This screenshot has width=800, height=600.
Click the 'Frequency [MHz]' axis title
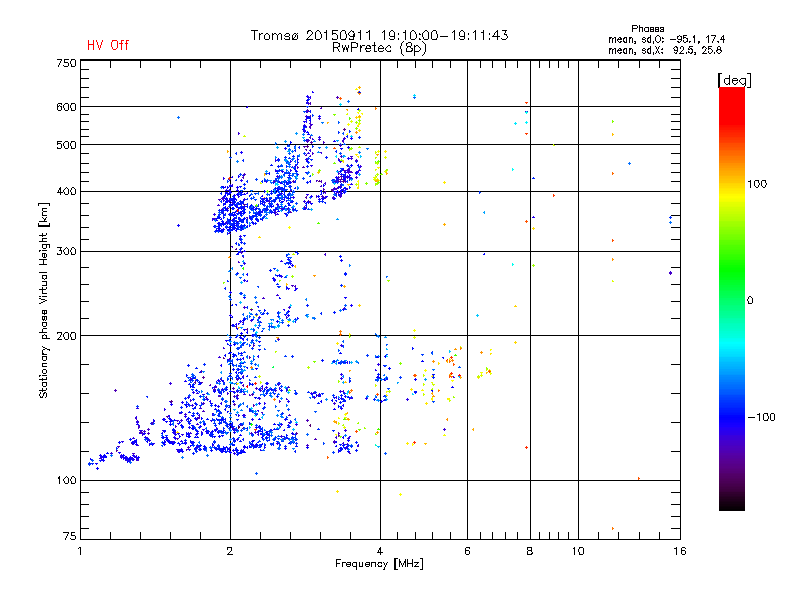click(x=379, y=564)
